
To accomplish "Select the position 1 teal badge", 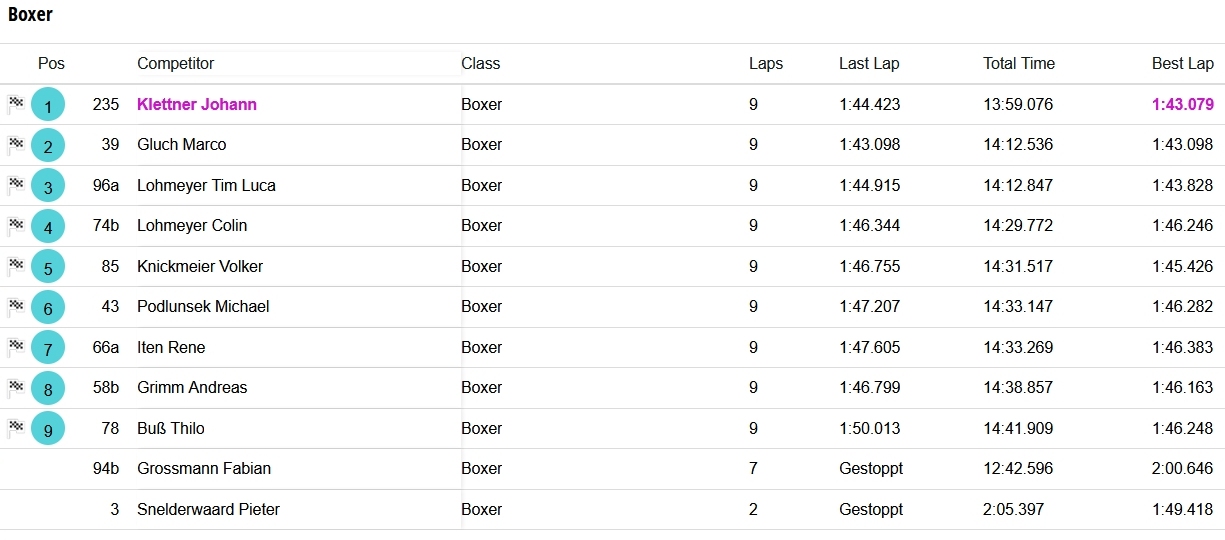I will [48, 105].
